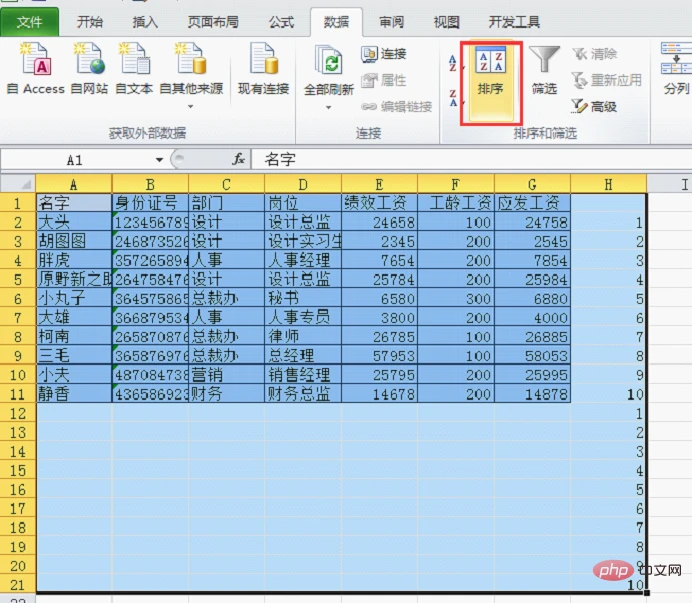
Task: Sort ascending with A-Z icon
Action: [x=454, y=63]
